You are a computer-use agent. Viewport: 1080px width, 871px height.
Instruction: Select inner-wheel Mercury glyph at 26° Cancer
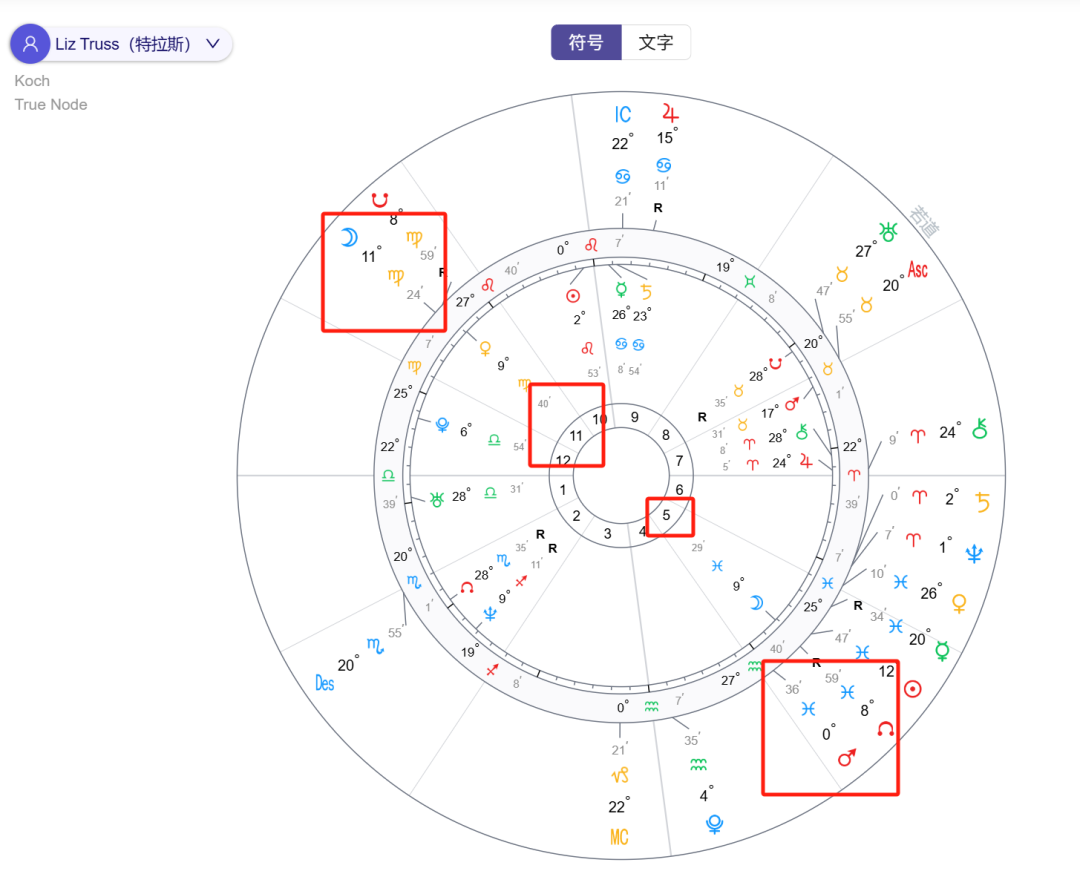pos(621,289)
